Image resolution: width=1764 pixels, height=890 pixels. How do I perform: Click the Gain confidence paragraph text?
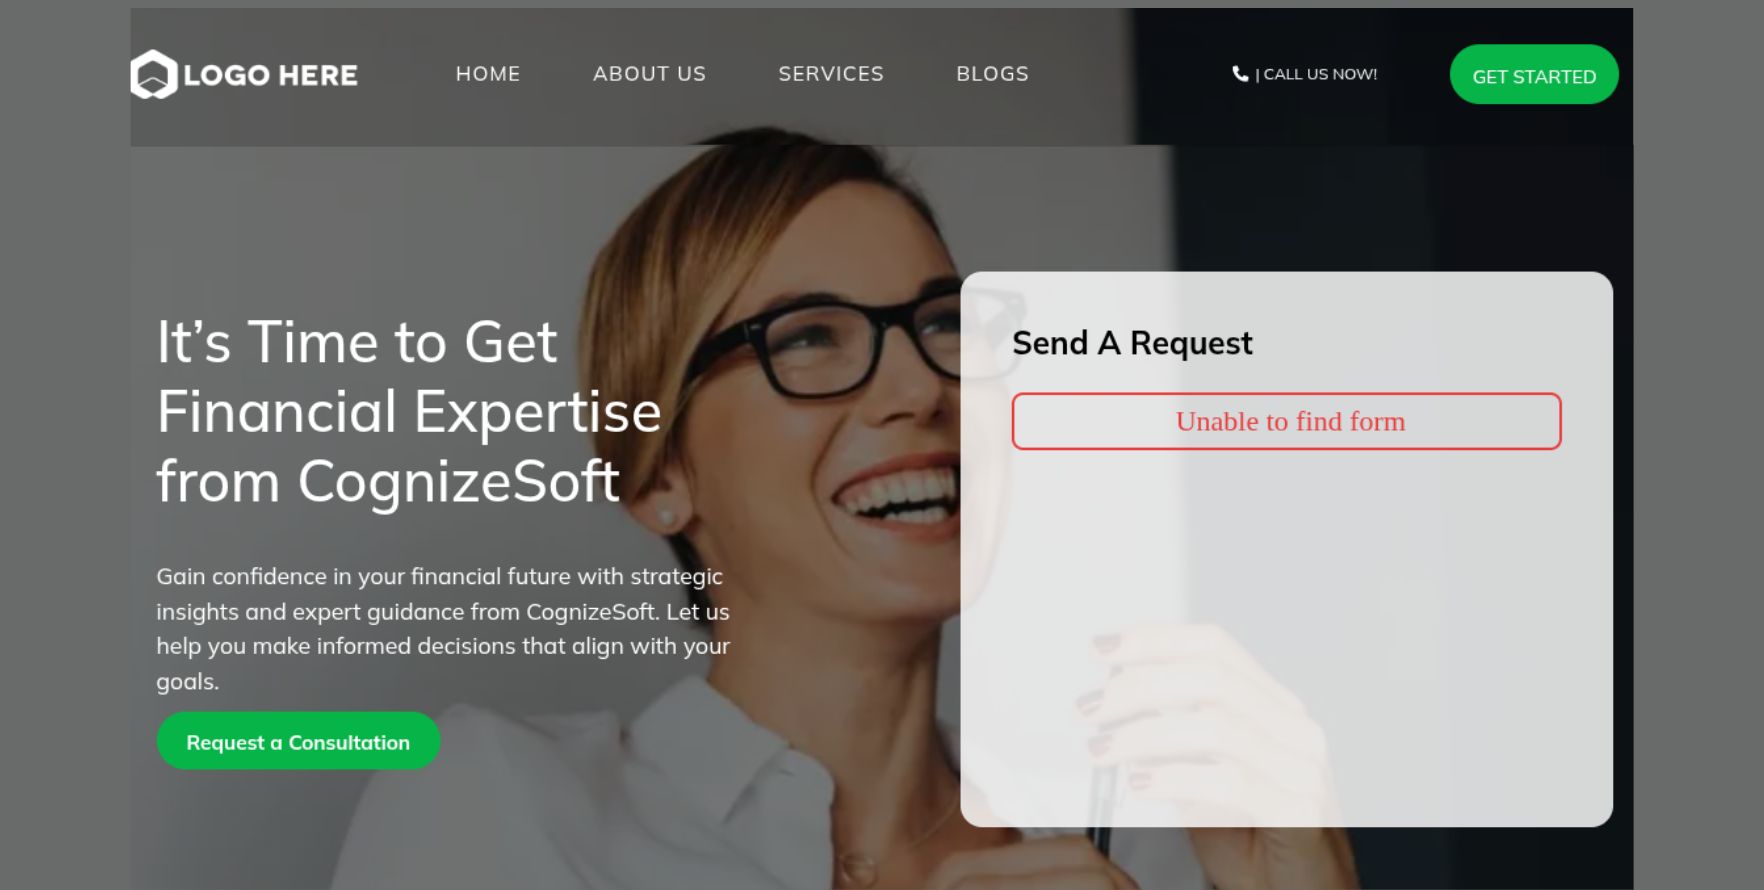click(x=443, y=629)
